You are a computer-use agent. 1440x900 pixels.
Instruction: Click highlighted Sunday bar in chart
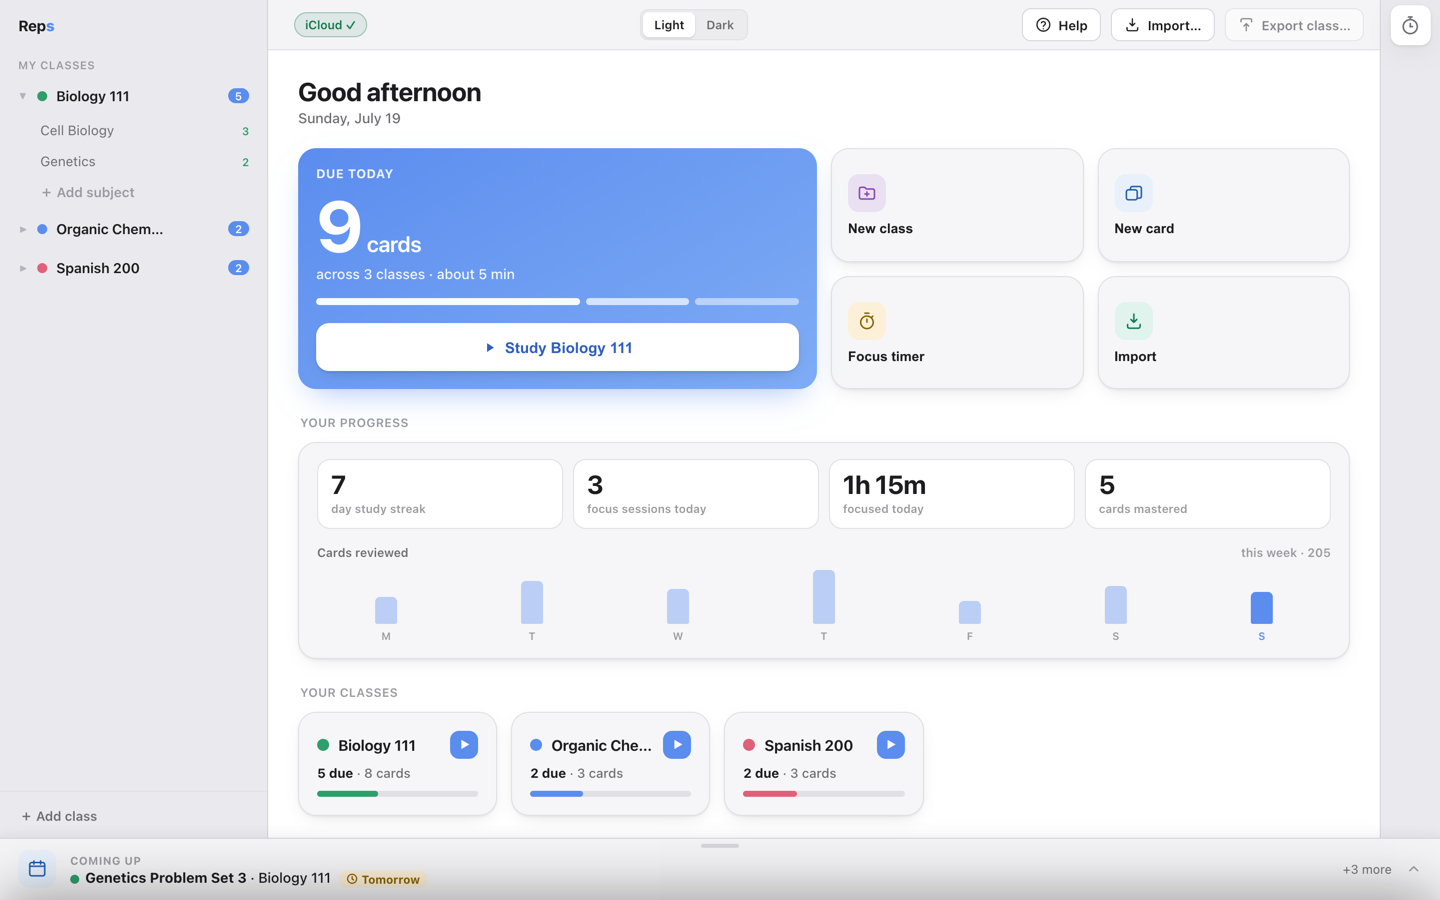click(x=1262, y=608)
